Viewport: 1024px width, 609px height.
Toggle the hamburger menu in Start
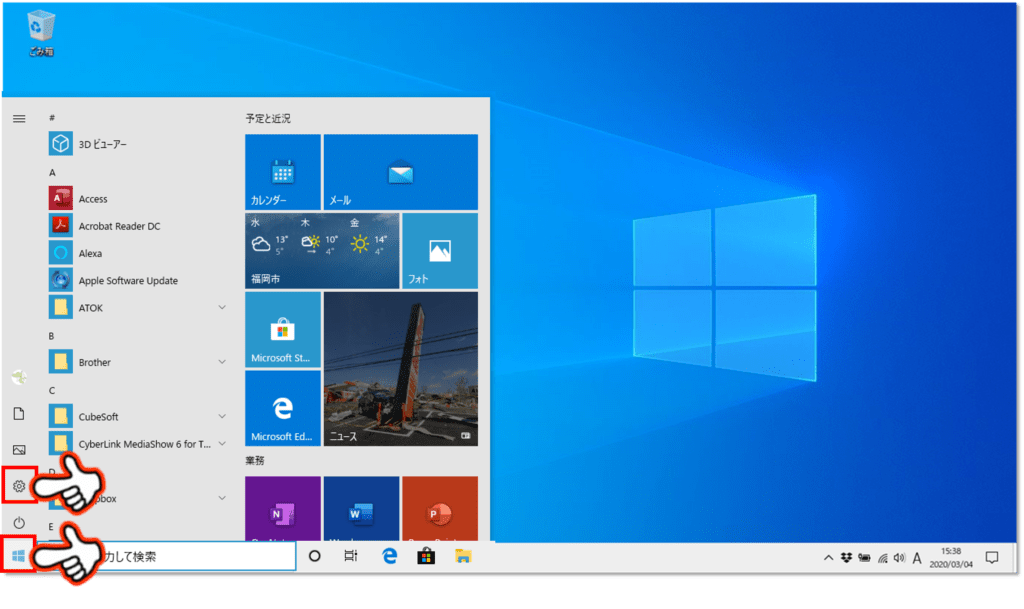pyautogui.click(x=18, y=118)
